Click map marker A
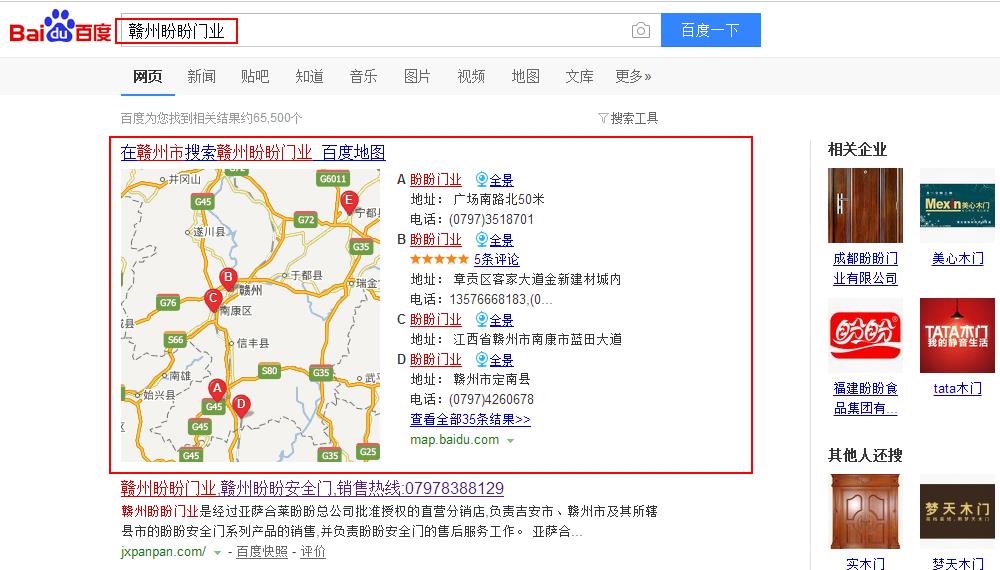The image size is (1000, 570). click(217, 390)
